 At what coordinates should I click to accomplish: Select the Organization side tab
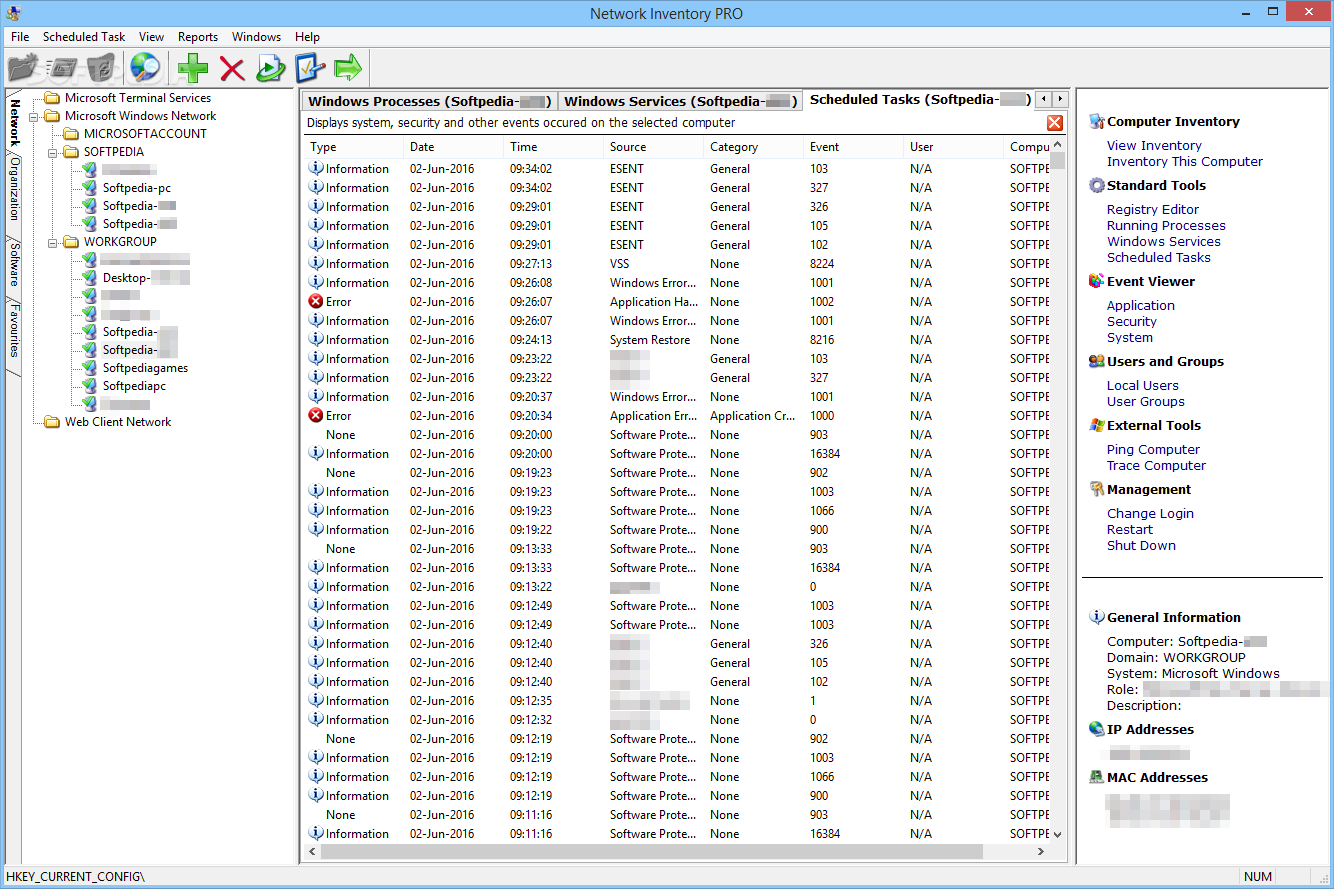(14, 190)
